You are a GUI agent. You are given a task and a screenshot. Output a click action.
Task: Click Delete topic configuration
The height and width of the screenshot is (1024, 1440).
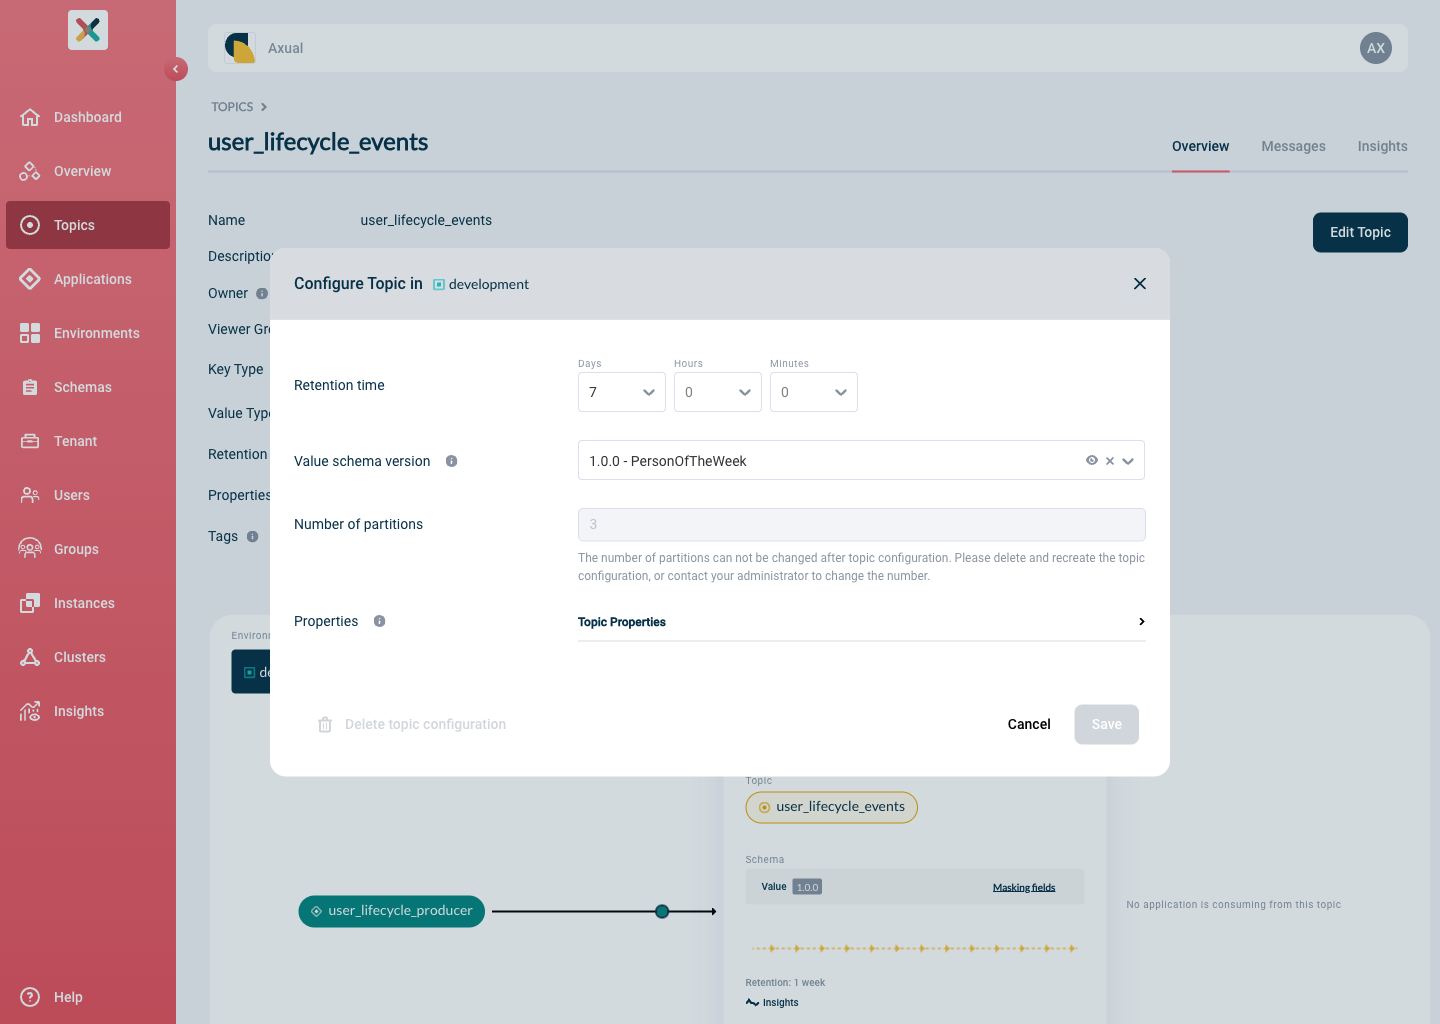(x=412, y=724)
